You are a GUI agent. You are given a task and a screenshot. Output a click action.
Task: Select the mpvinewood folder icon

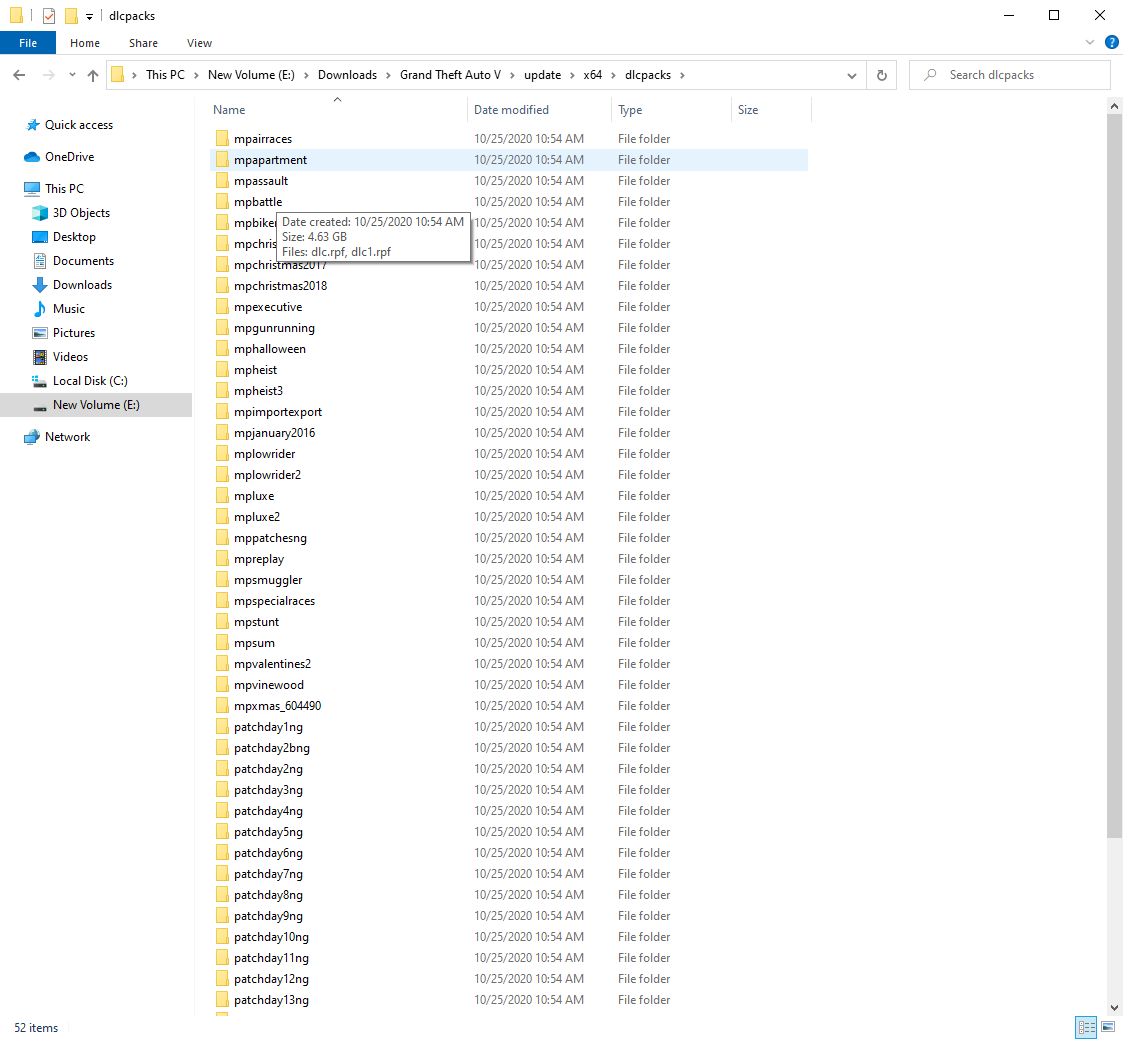[x=222, y=684]
